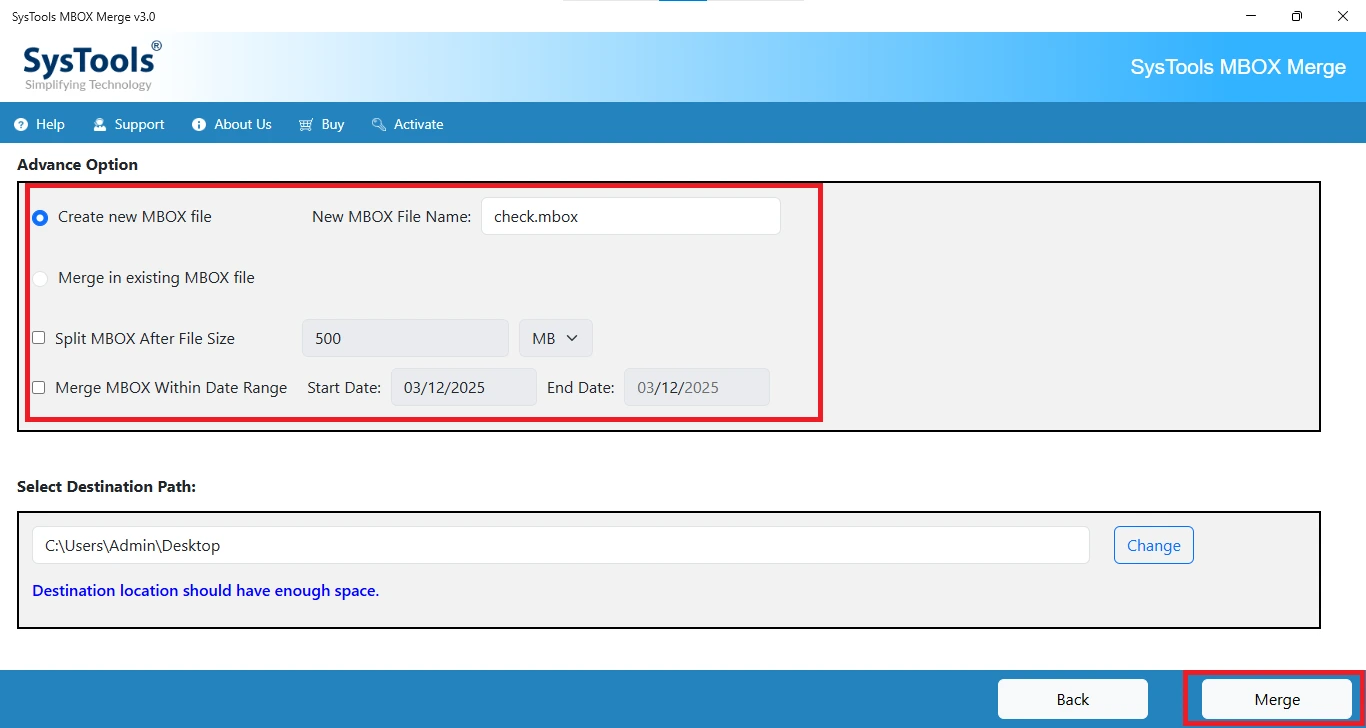The width and height of the screenshot is (1366, 728).
Task: Close the SysTools MBOX Merge window
Action: (1343, 16)
